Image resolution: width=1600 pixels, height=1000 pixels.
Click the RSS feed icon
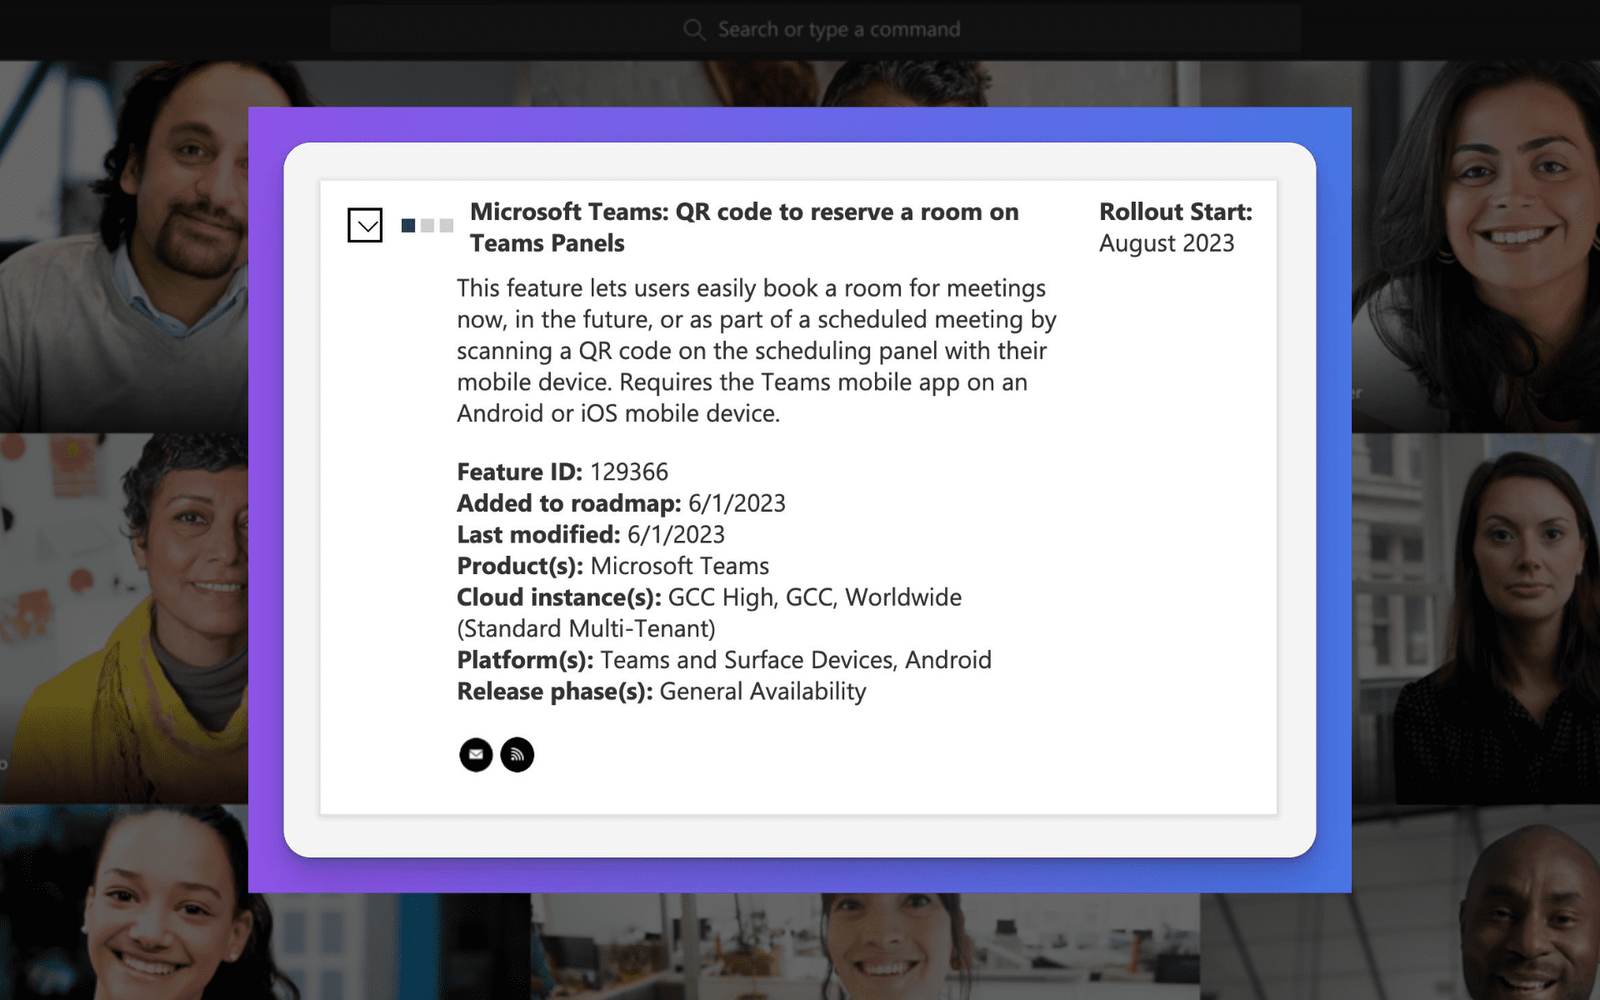pyautogui.click(x=517, y=755)
